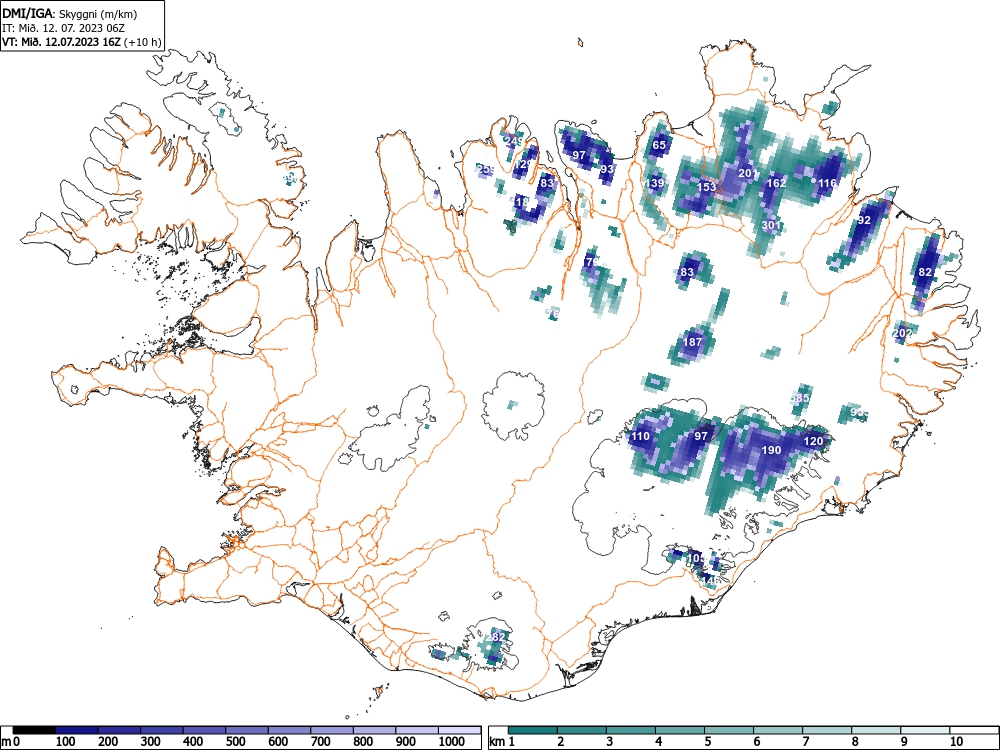Click the teal swatch between 4 and 5 km
1000x750 pixels.
tap(680, 730)
